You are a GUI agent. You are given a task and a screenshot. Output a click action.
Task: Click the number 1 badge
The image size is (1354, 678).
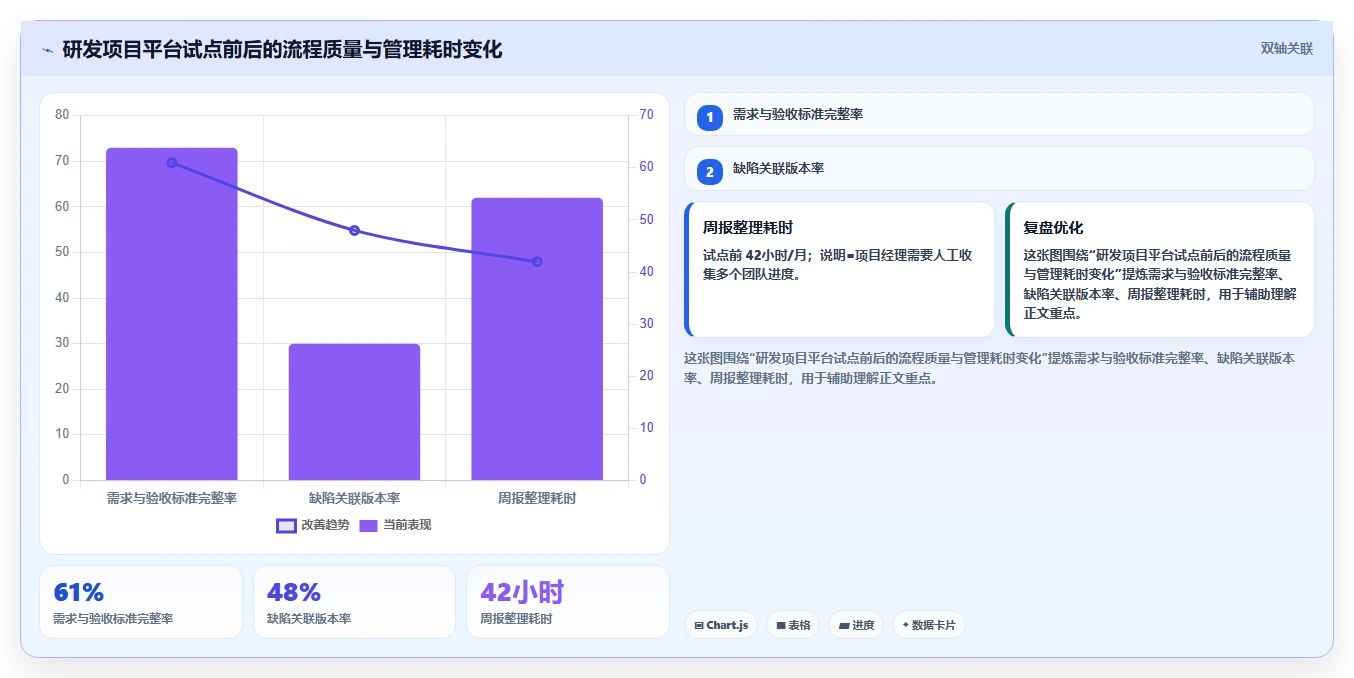[x=710, y=117]
